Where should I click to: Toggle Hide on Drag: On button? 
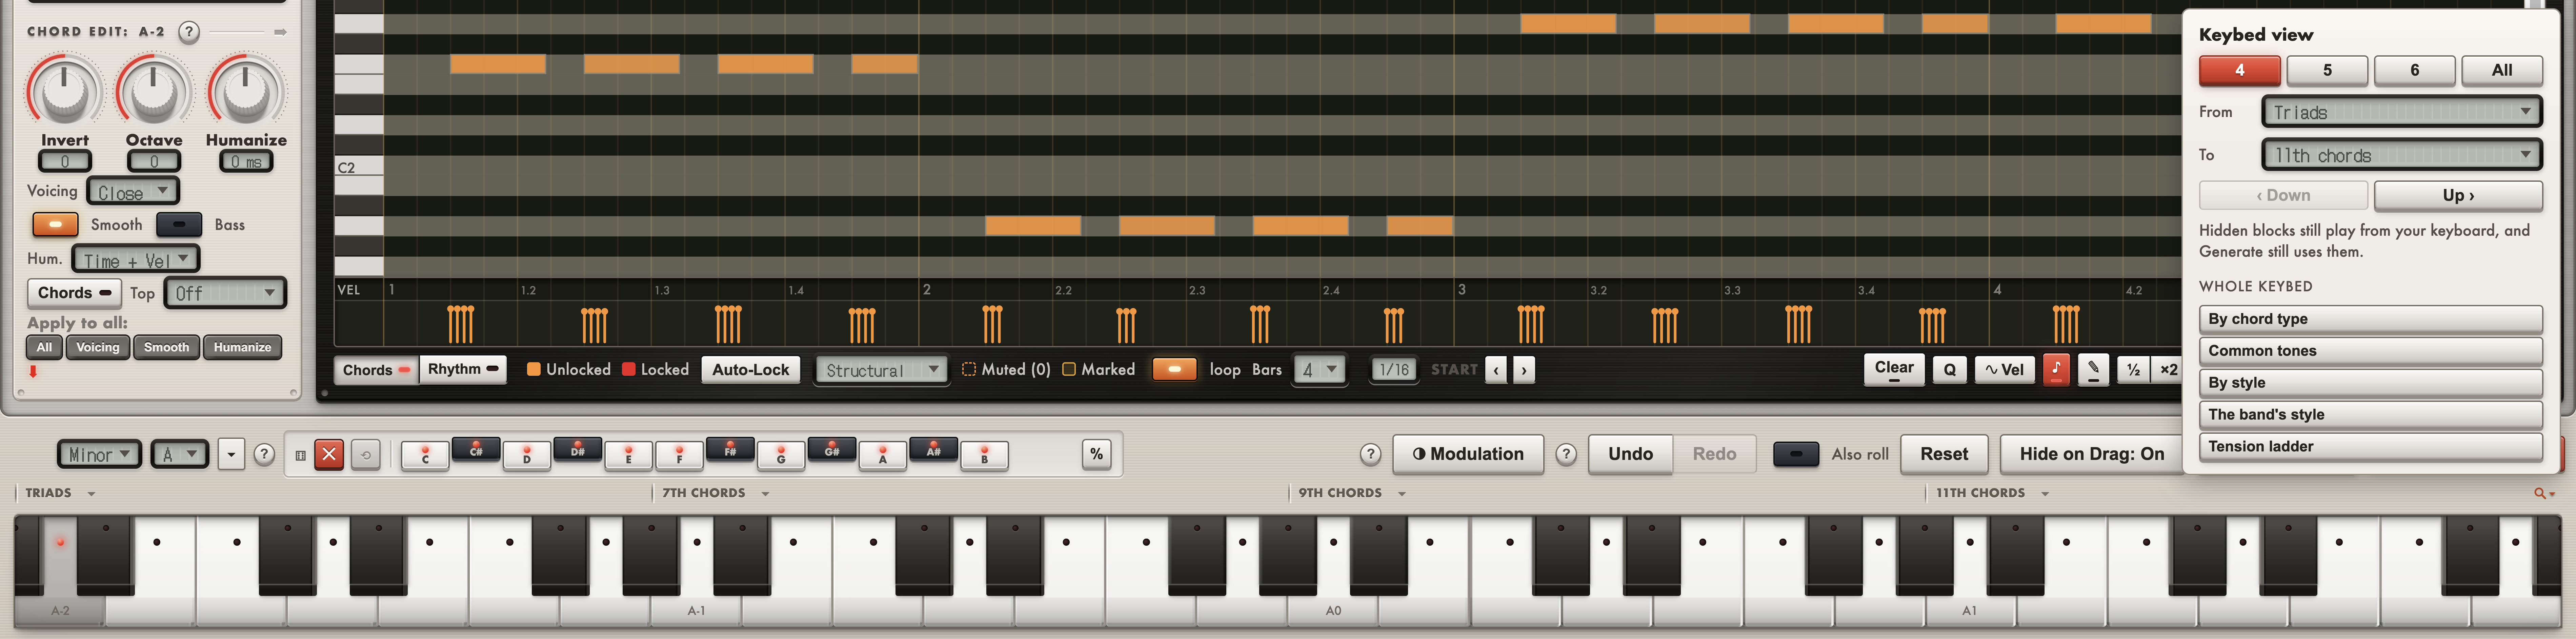click(x=2091, y=454)
